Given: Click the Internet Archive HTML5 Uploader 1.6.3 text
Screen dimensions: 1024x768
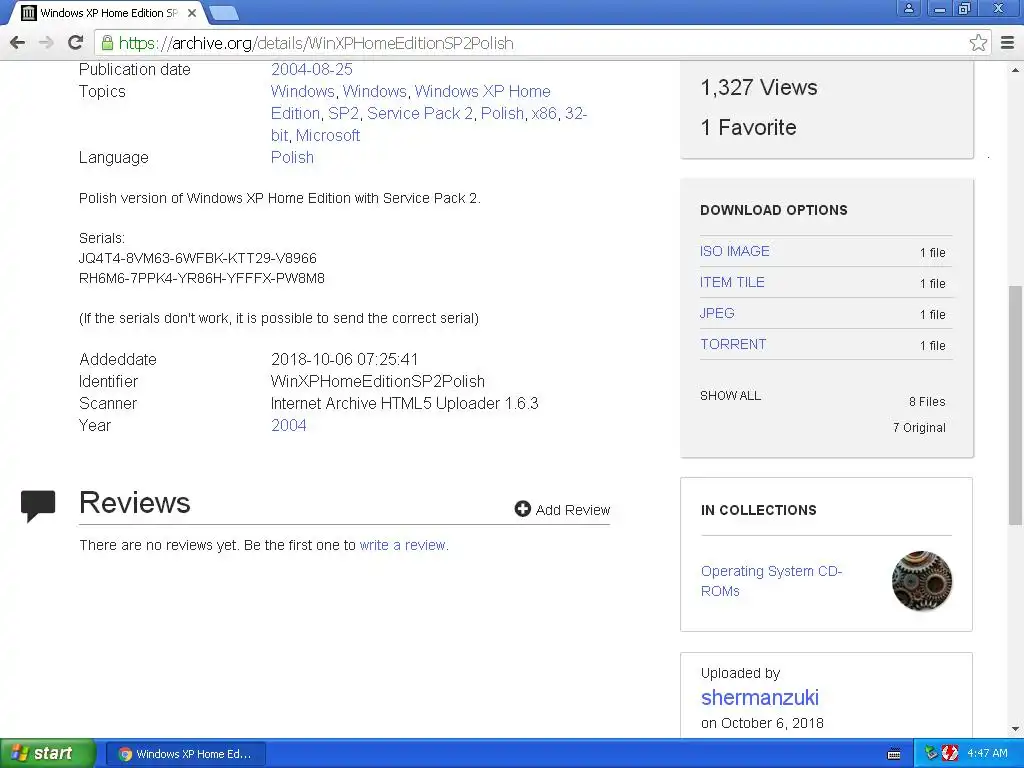Looking at the screenshot, I should coord(404,404).
